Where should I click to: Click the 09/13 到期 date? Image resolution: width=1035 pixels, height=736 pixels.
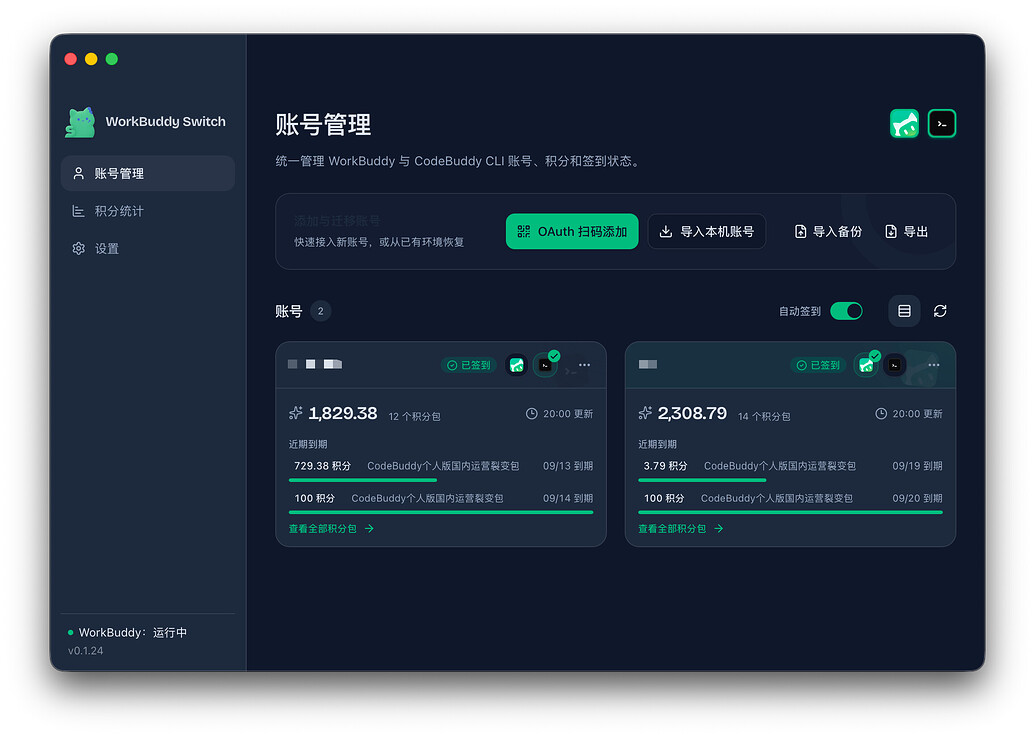[568, 466]
